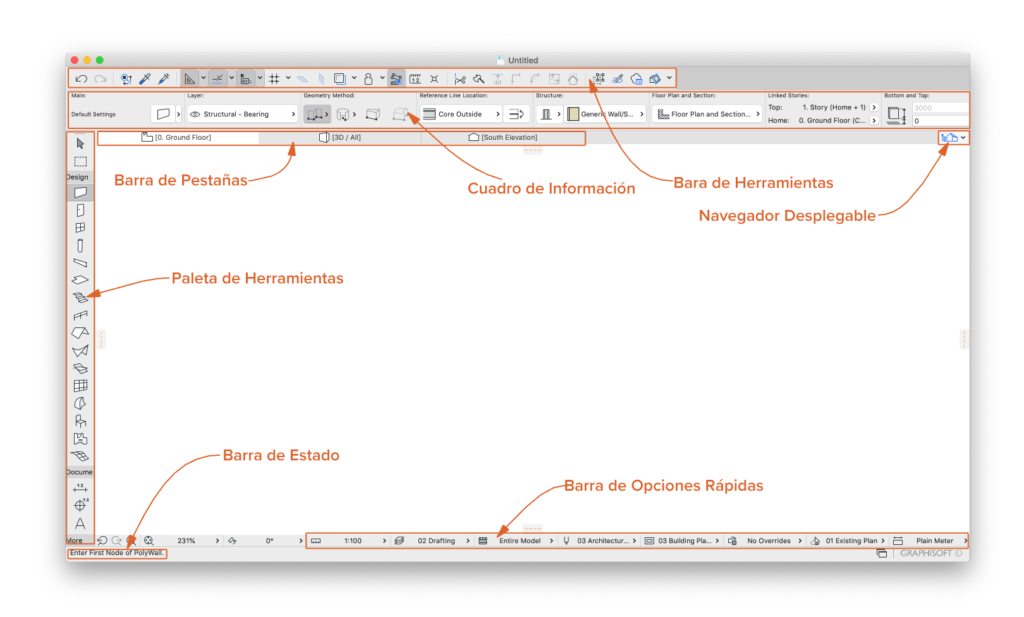Click the Undo arrow in the toolbar

pyautogui.click(x=81, y=78)
